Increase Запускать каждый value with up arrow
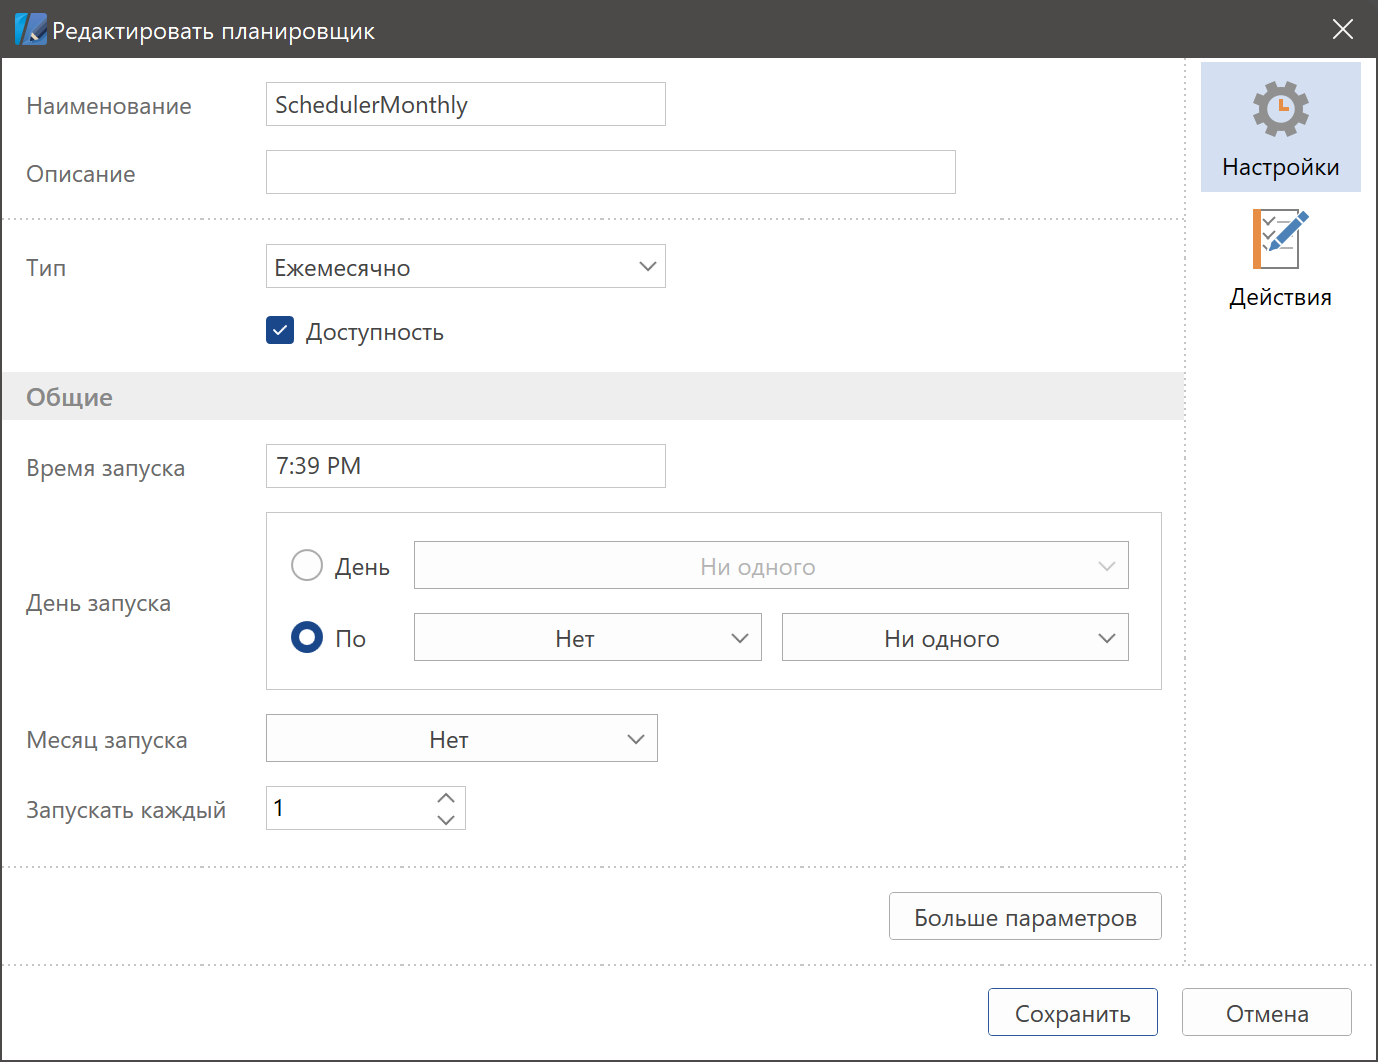The height and width of the screenshot is (1062, 1378). [x=446, y=798]
